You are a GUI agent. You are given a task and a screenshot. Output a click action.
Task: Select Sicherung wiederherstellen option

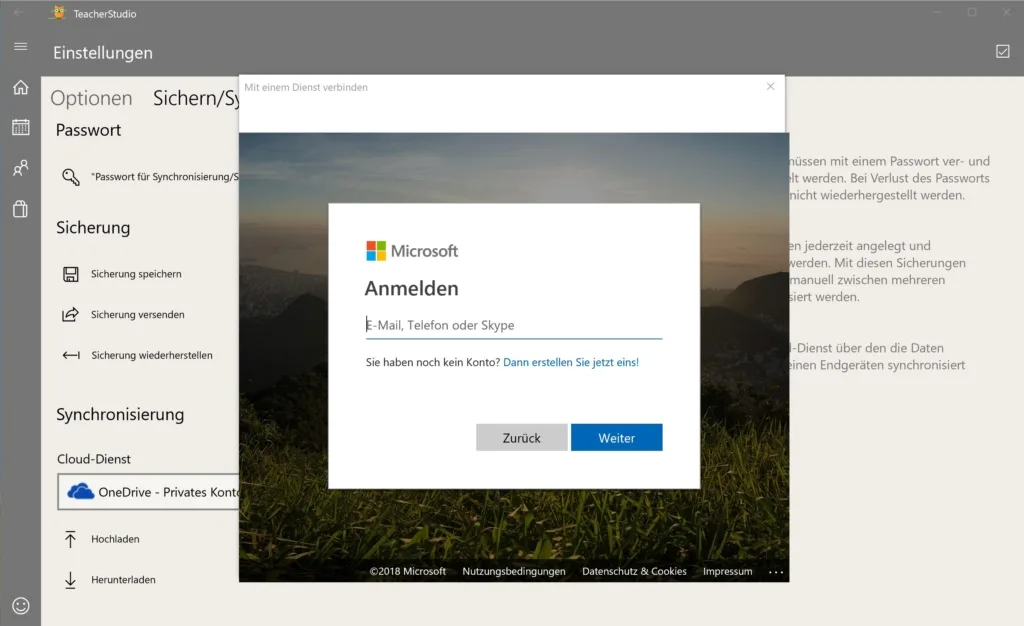[152, 355]
